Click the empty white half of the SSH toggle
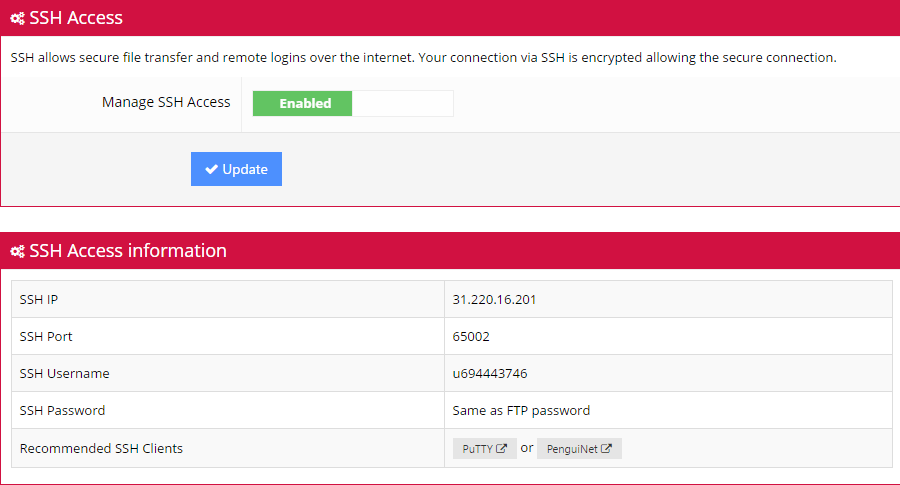This screenshot has height=485, width=900. coord(402,103)
